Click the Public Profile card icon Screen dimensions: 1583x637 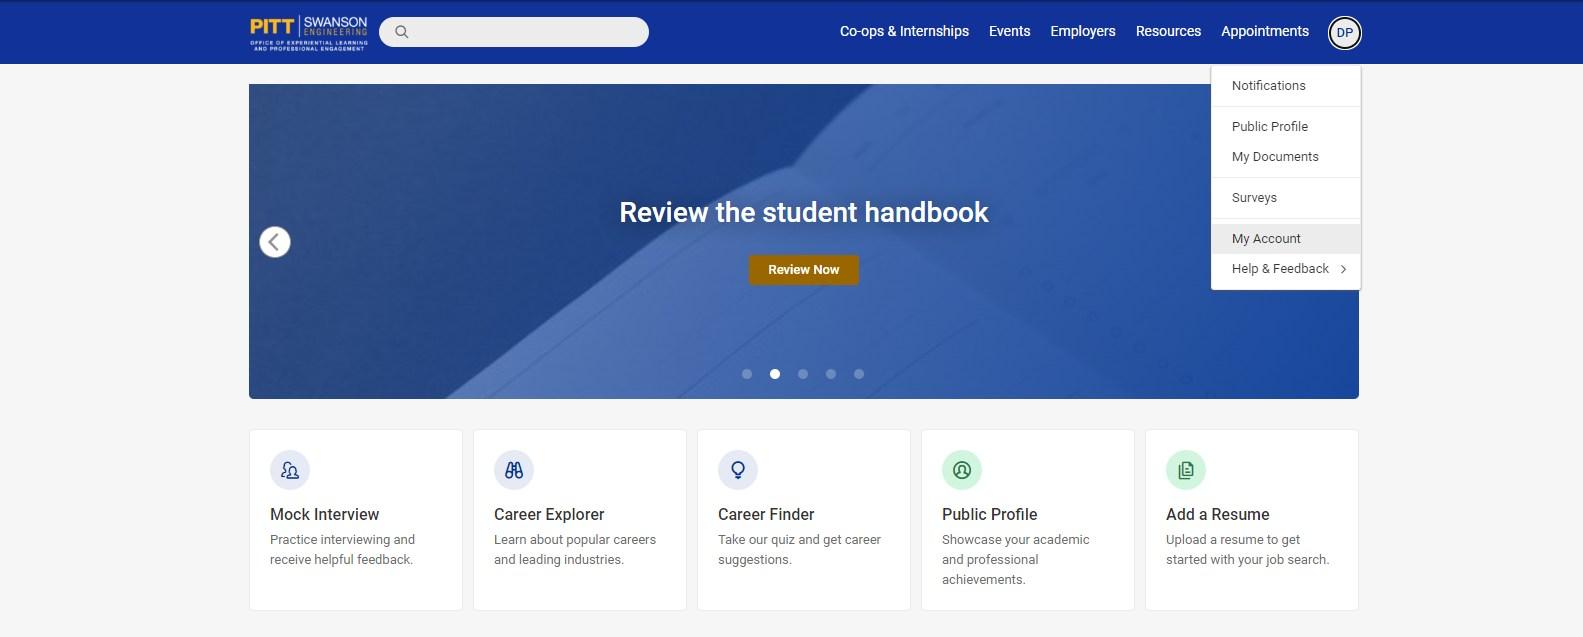[x=962, y=470]
